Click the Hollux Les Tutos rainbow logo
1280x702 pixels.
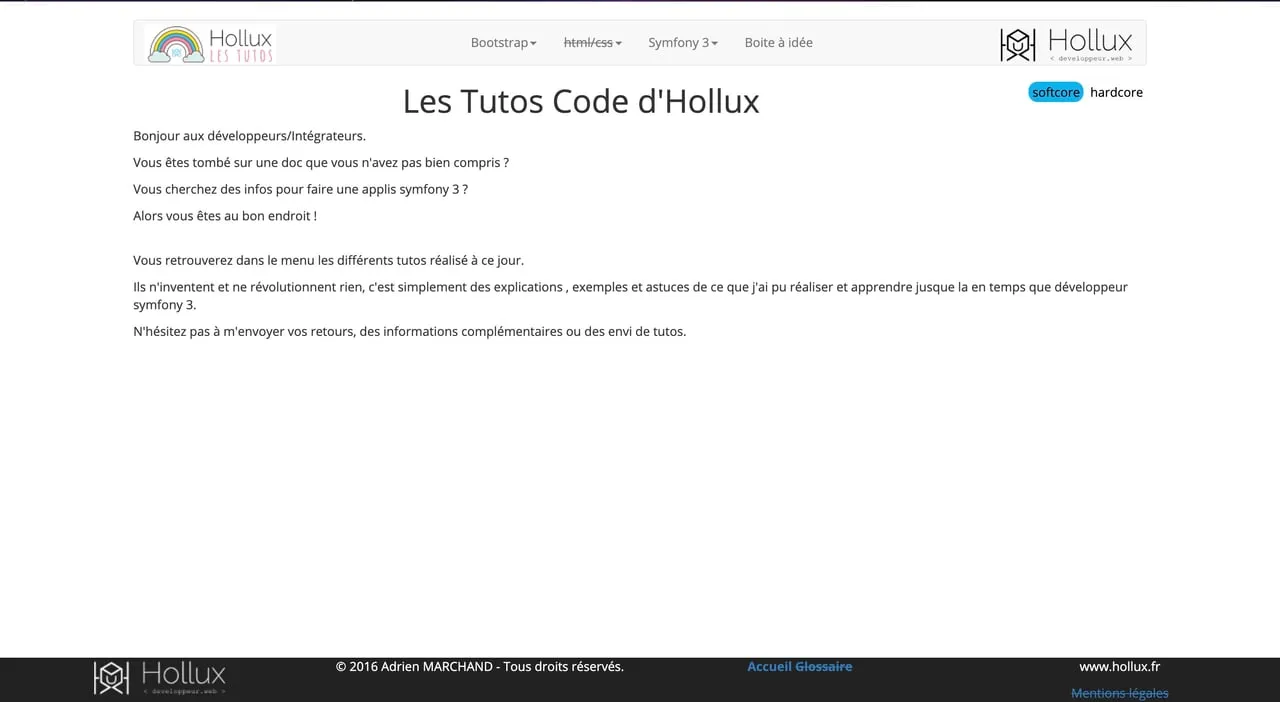[x=210, y=44]
